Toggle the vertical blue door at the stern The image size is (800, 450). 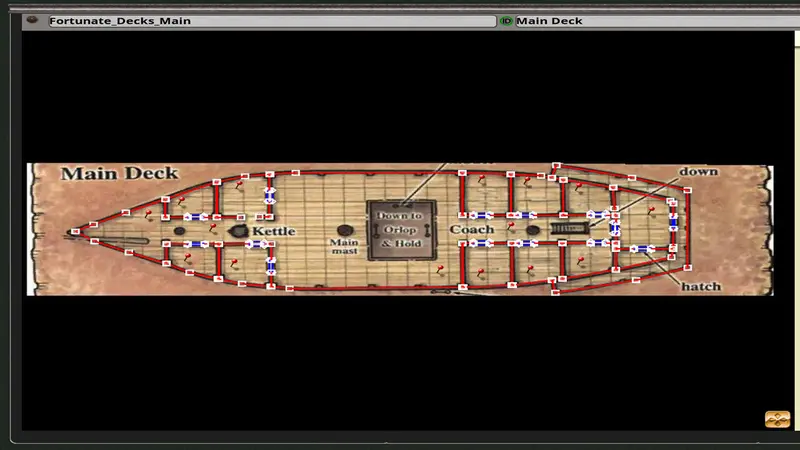click(673, 221)
